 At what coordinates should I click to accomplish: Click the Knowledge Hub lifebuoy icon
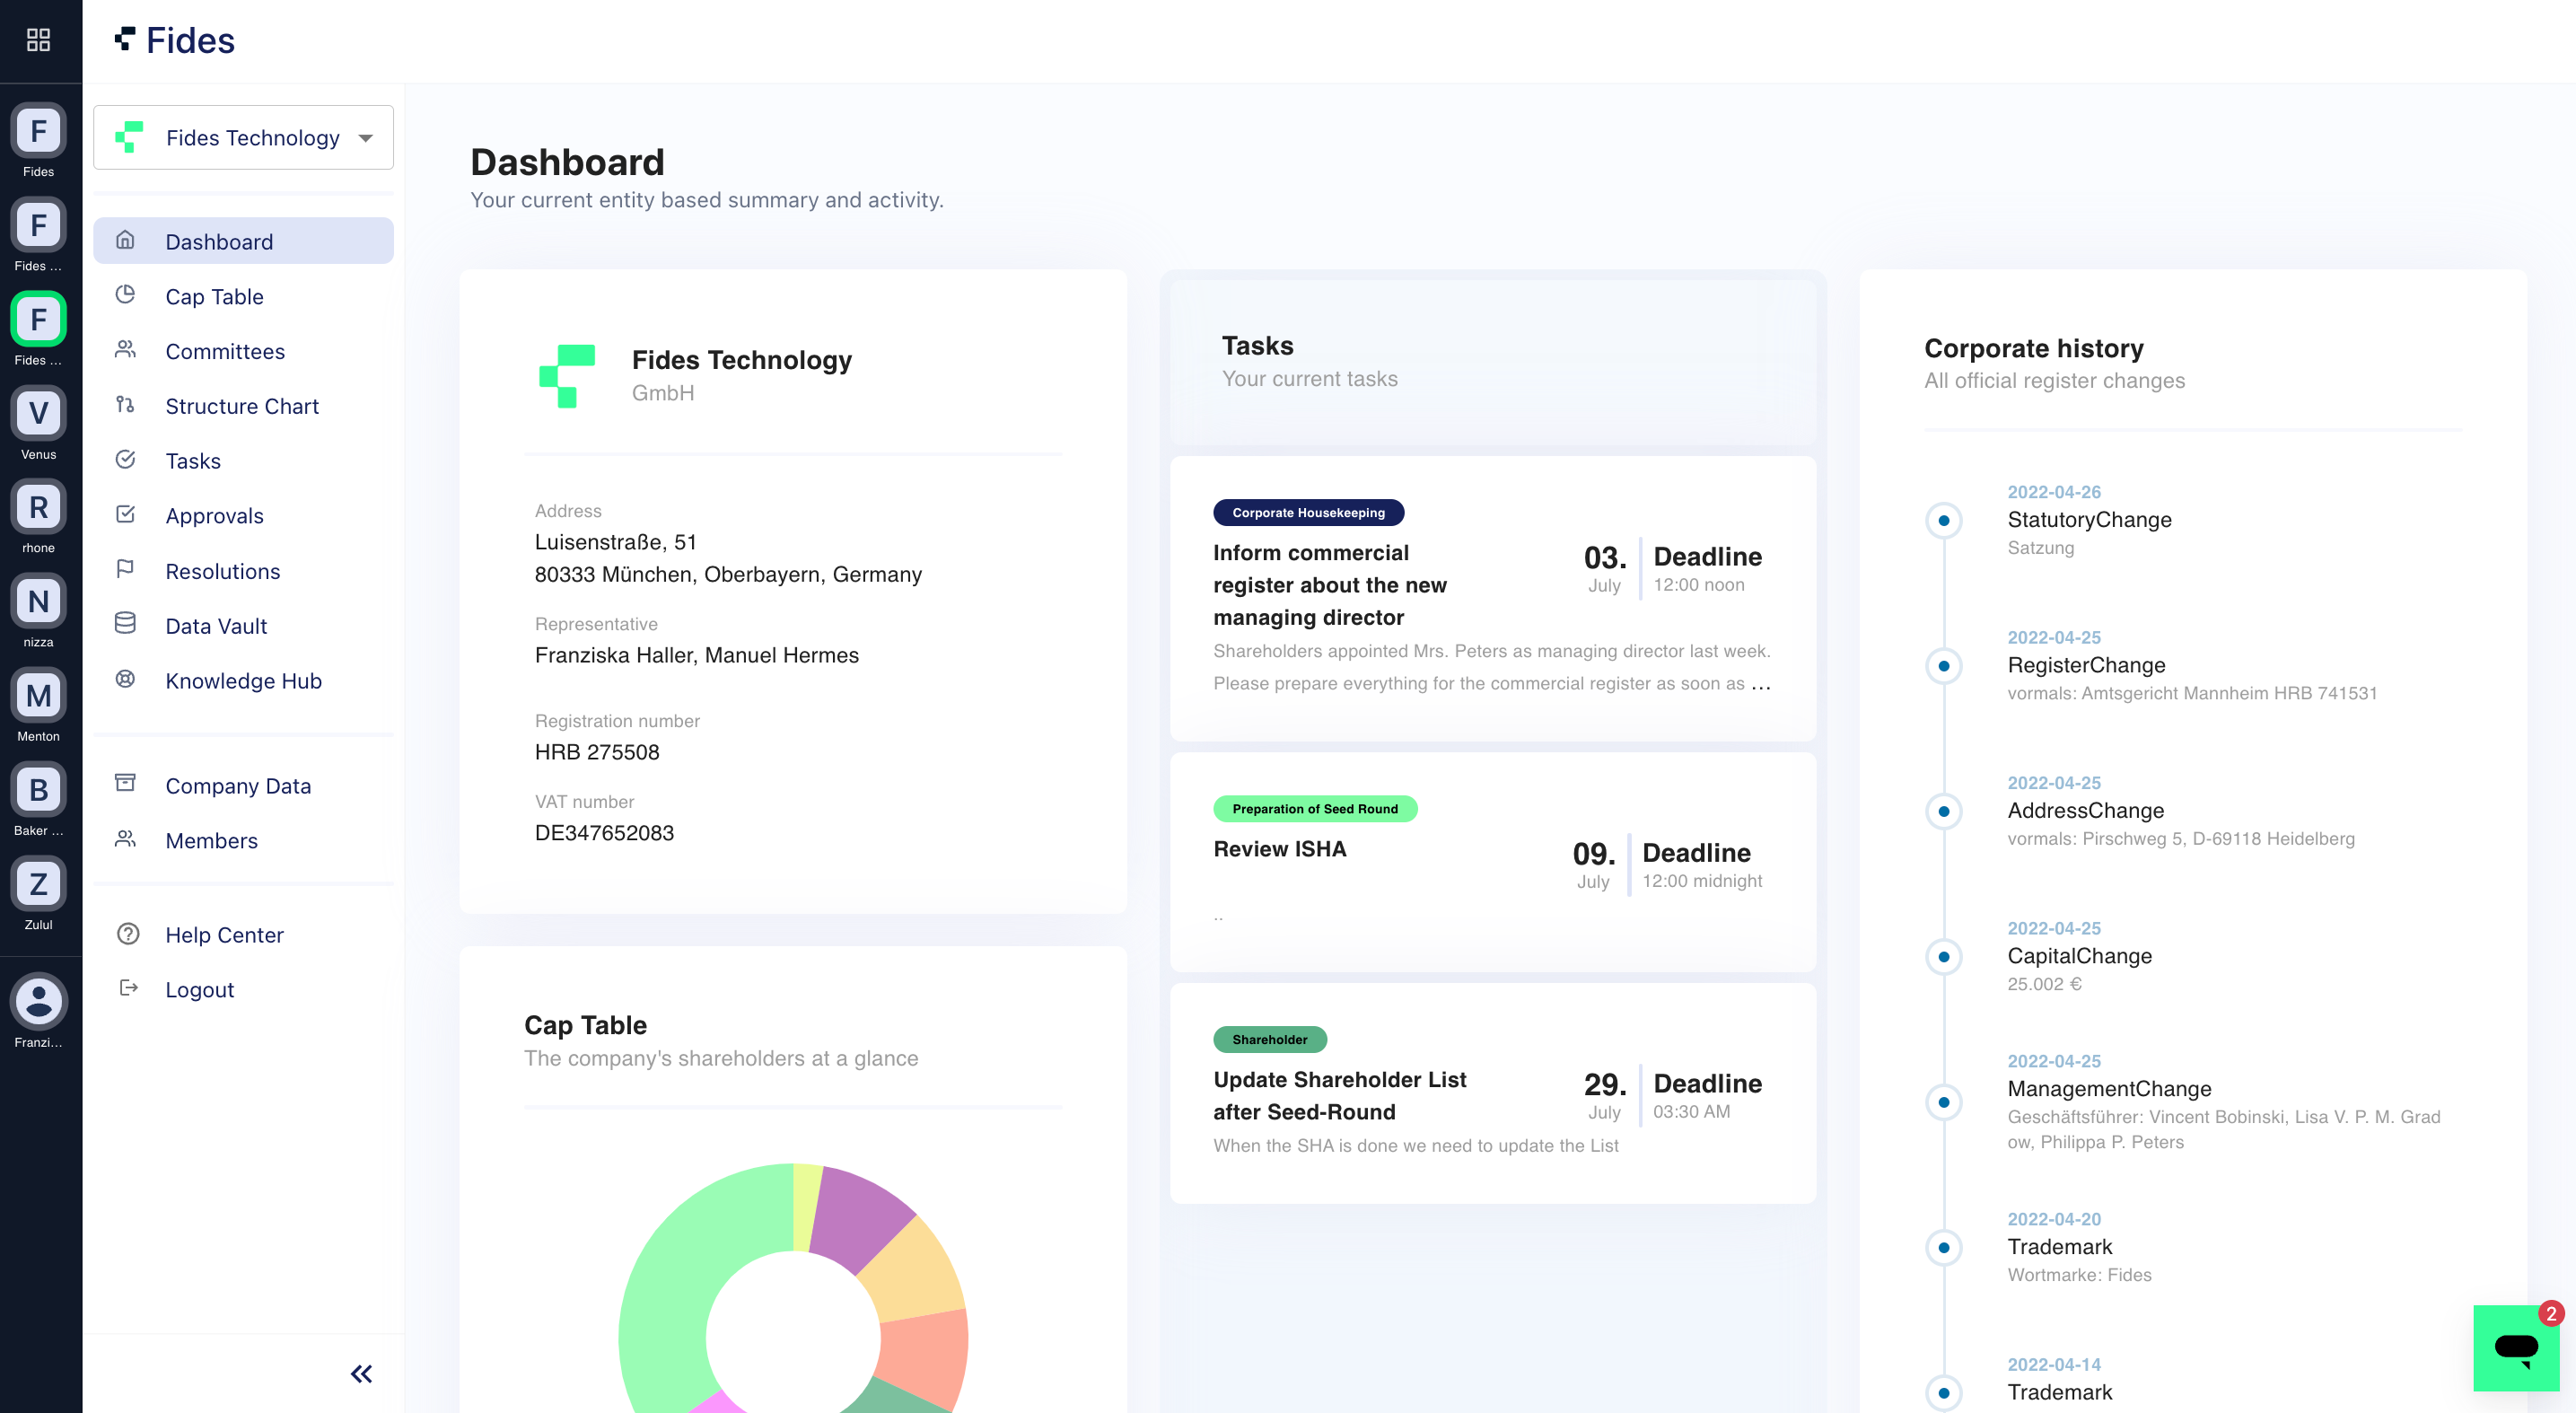tap(125, 679)
